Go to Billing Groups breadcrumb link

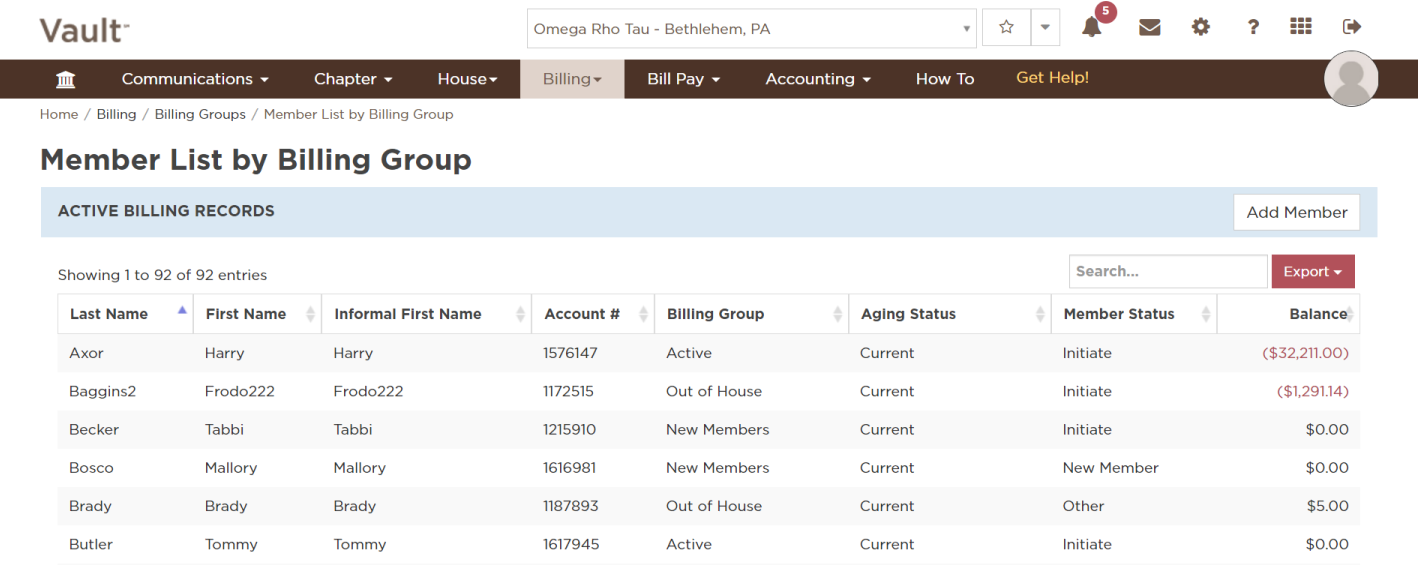200,114
